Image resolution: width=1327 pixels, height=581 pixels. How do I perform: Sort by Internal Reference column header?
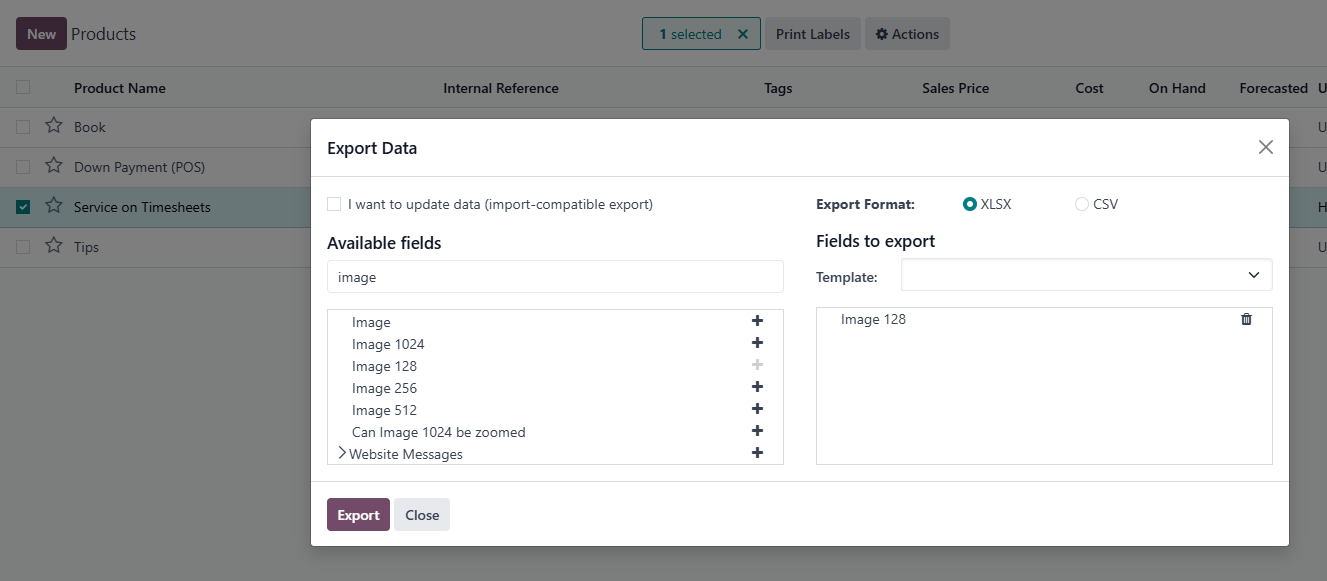[501, 88]
